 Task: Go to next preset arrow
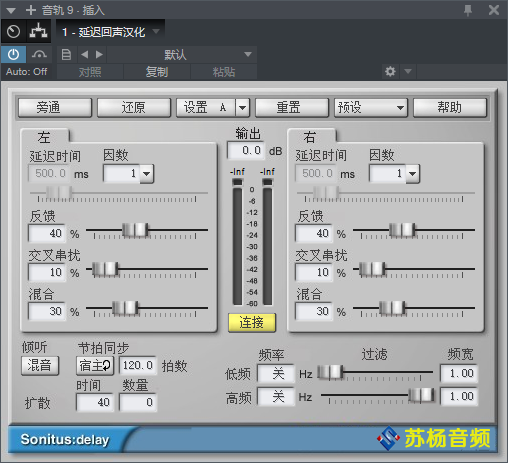pos(99,54)
